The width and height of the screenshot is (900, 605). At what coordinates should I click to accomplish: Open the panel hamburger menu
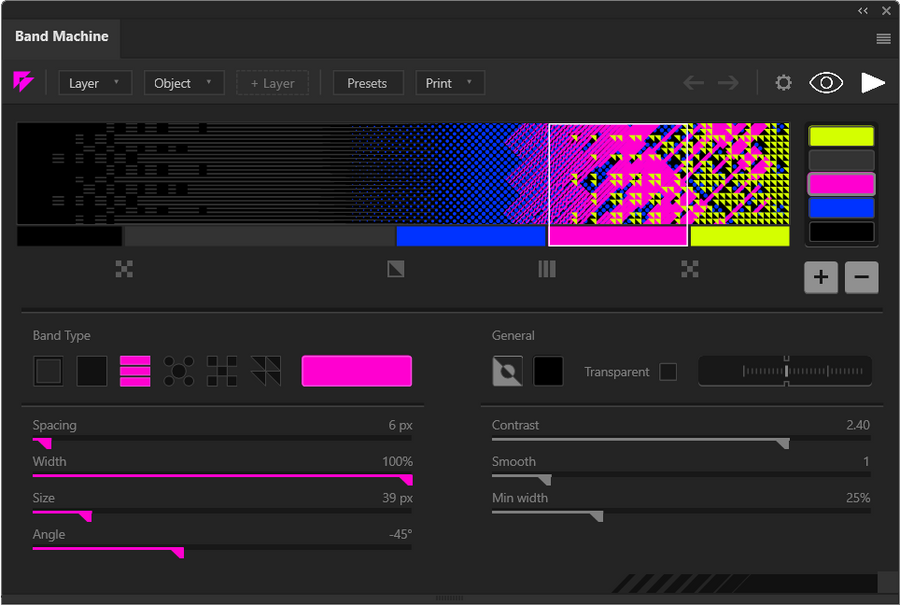click(883, 38)
